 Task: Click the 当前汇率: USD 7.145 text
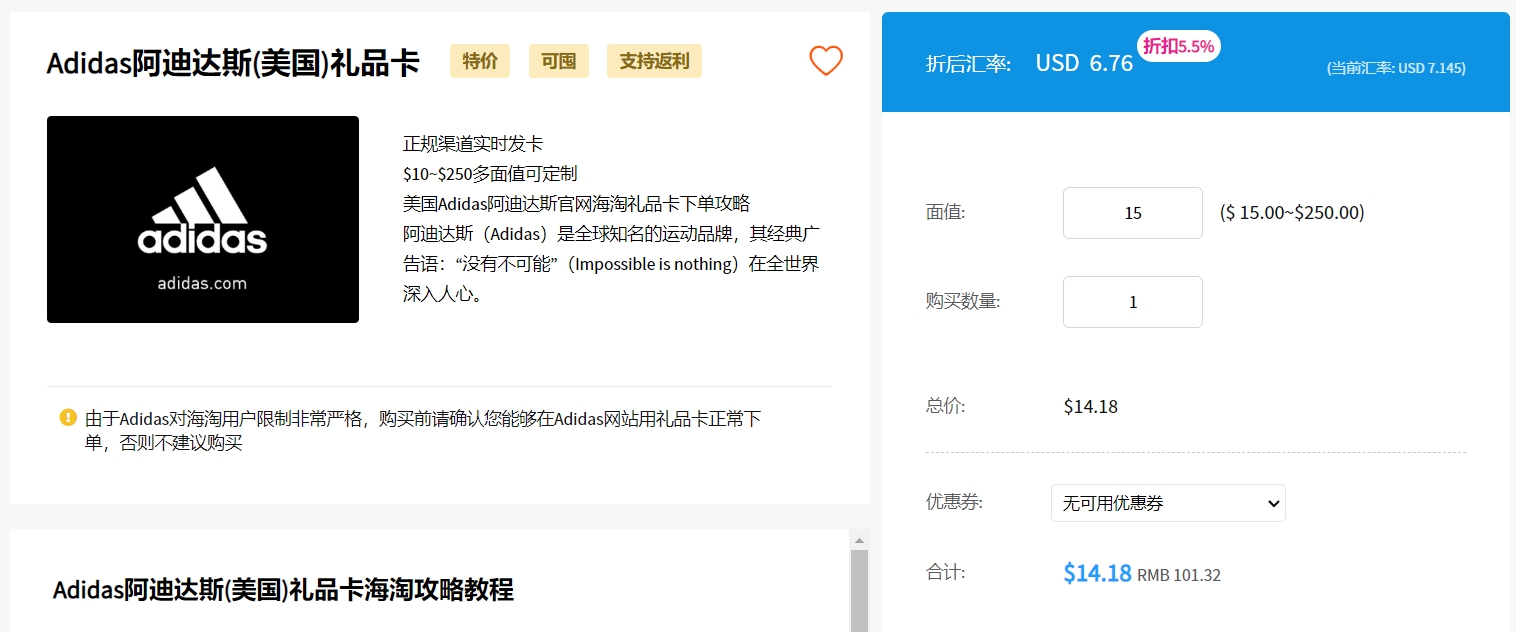(x=1396, y=68)
